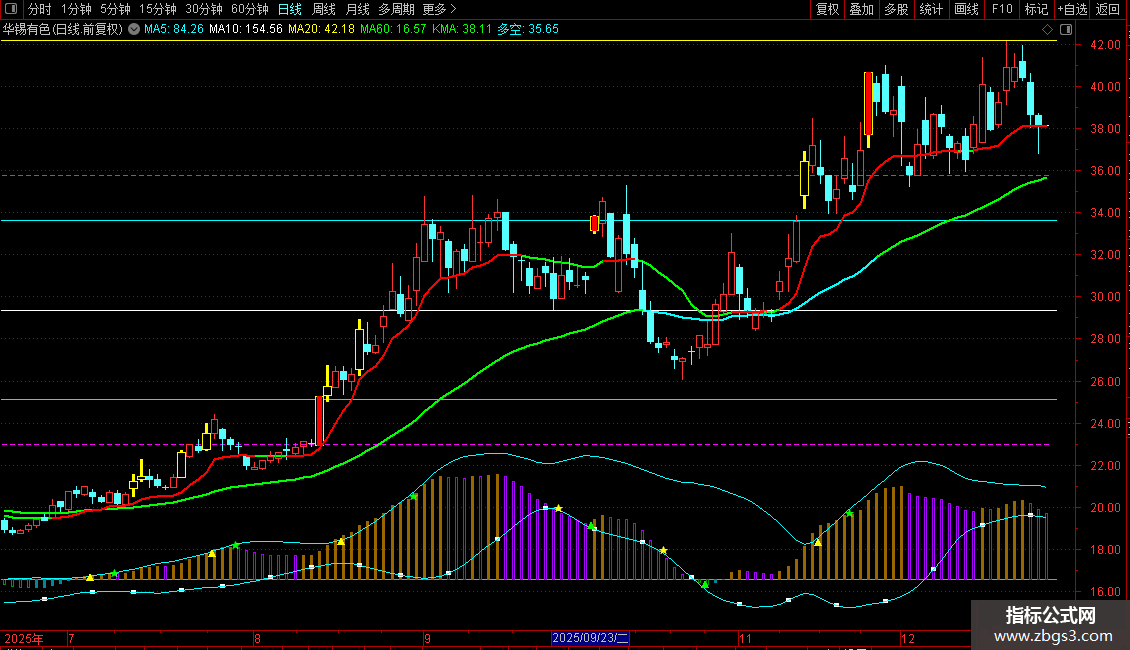Viewport: 1130px width, 650px height.
Task: Select the 30分钟 period tab
Action: (x=204, y=9)
